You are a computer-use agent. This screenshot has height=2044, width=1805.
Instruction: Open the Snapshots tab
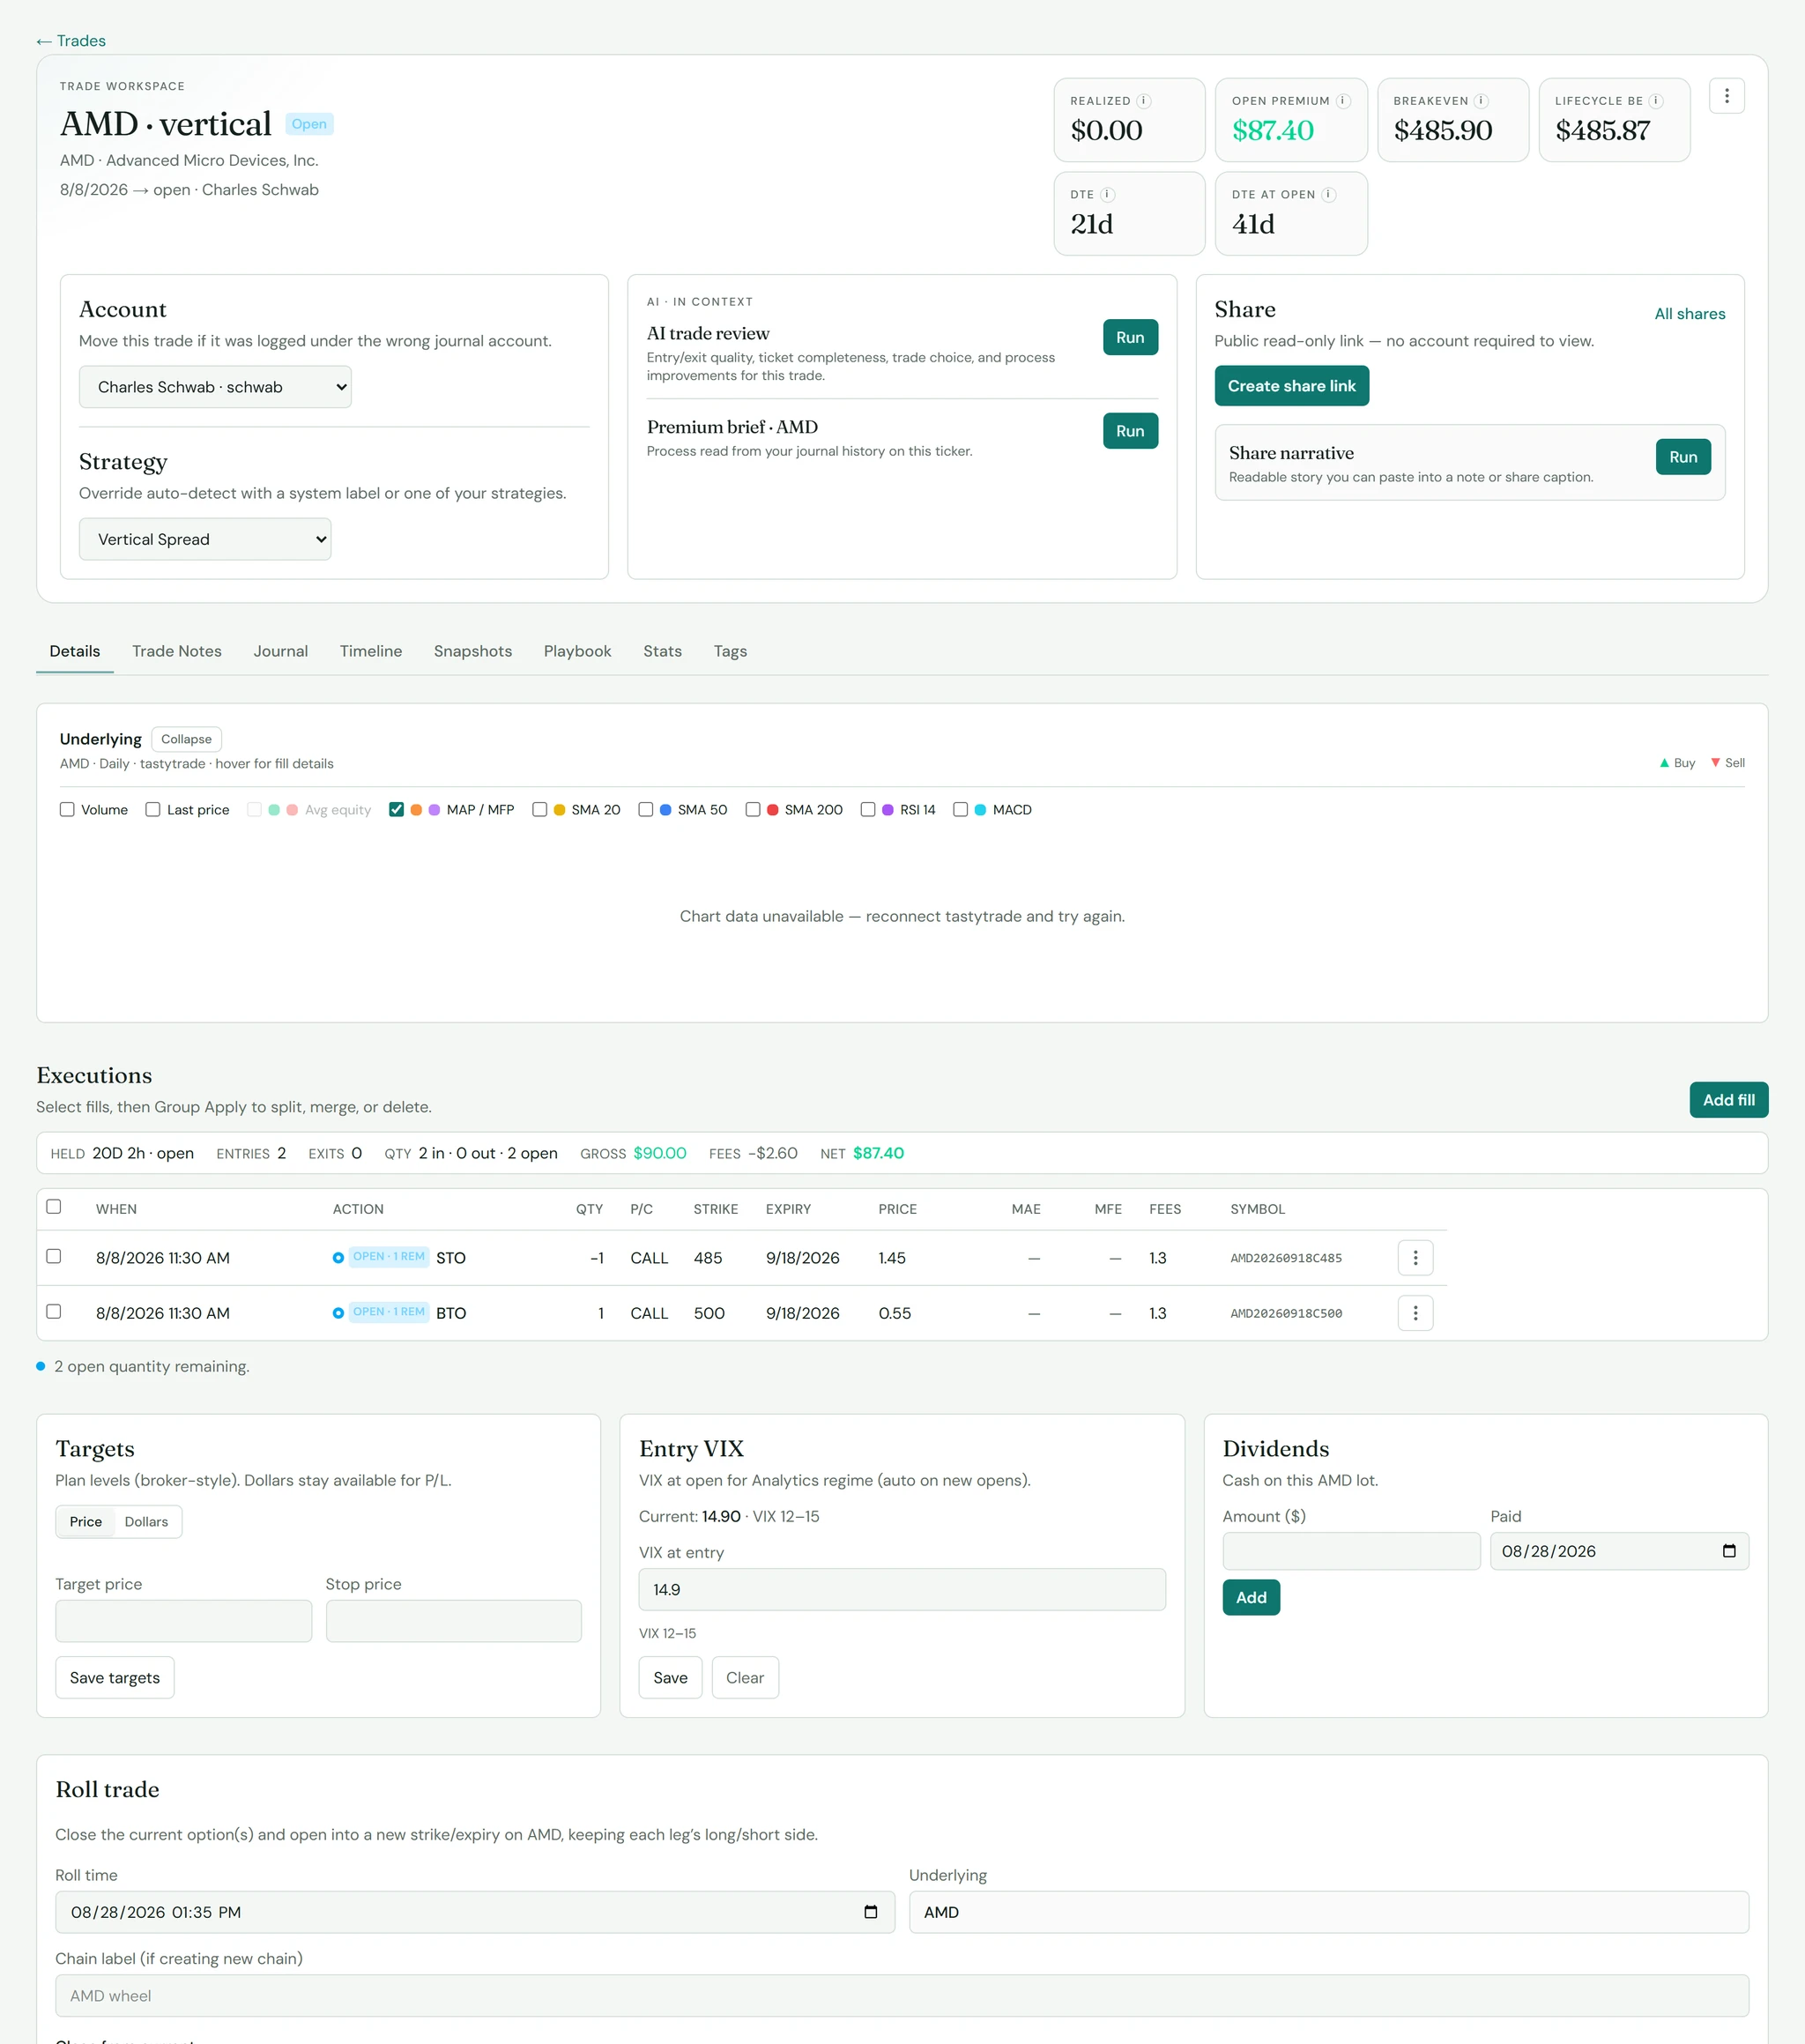473,651
